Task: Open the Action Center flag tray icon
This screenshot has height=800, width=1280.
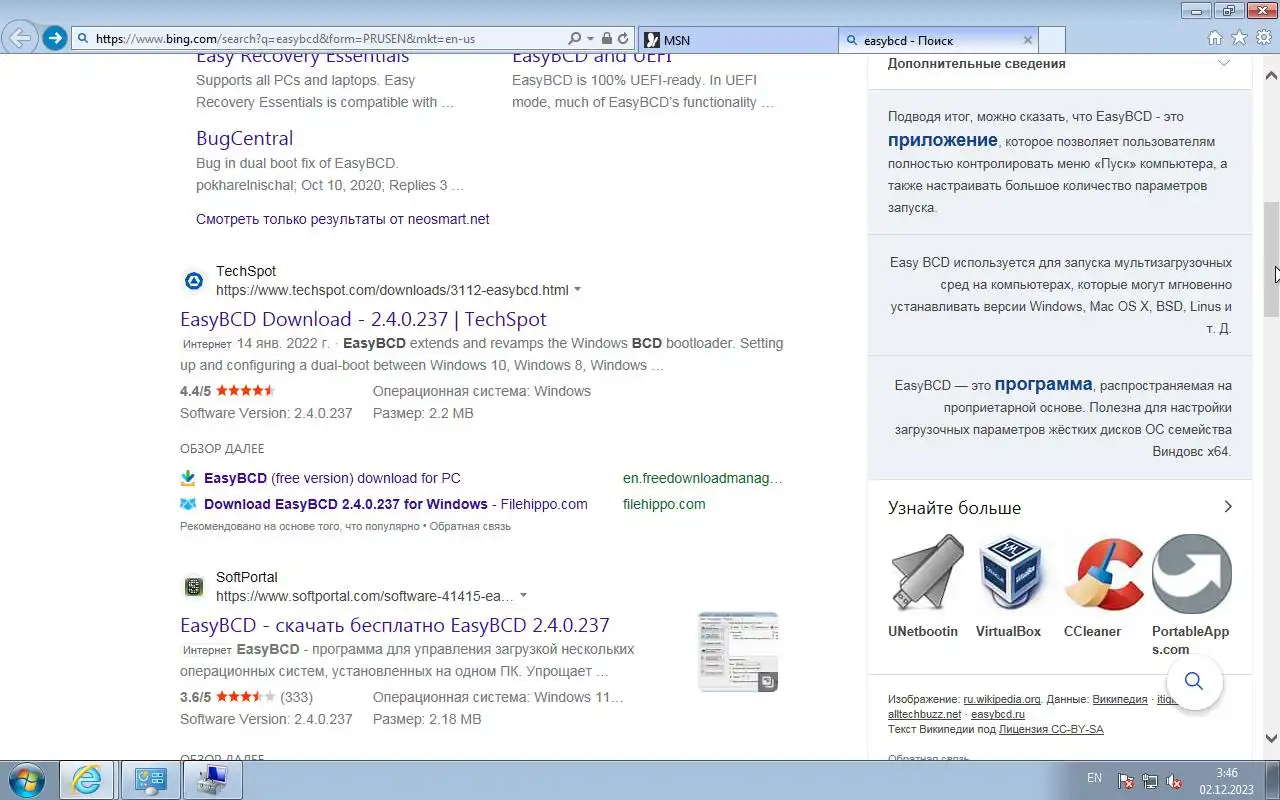Action: click(1125, 781)
